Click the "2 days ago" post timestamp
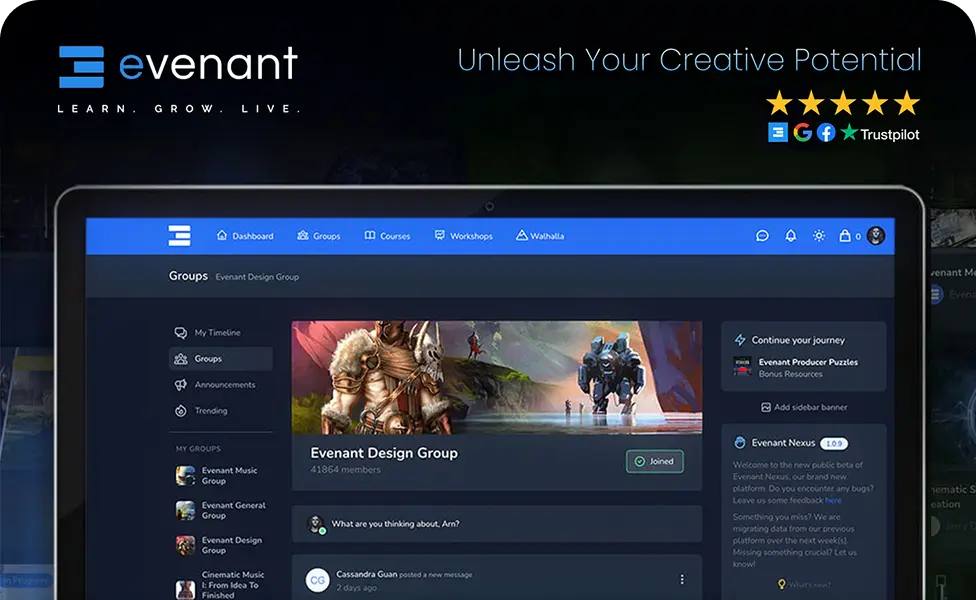This screenshot has height=600, width=976. coord(356,588)
